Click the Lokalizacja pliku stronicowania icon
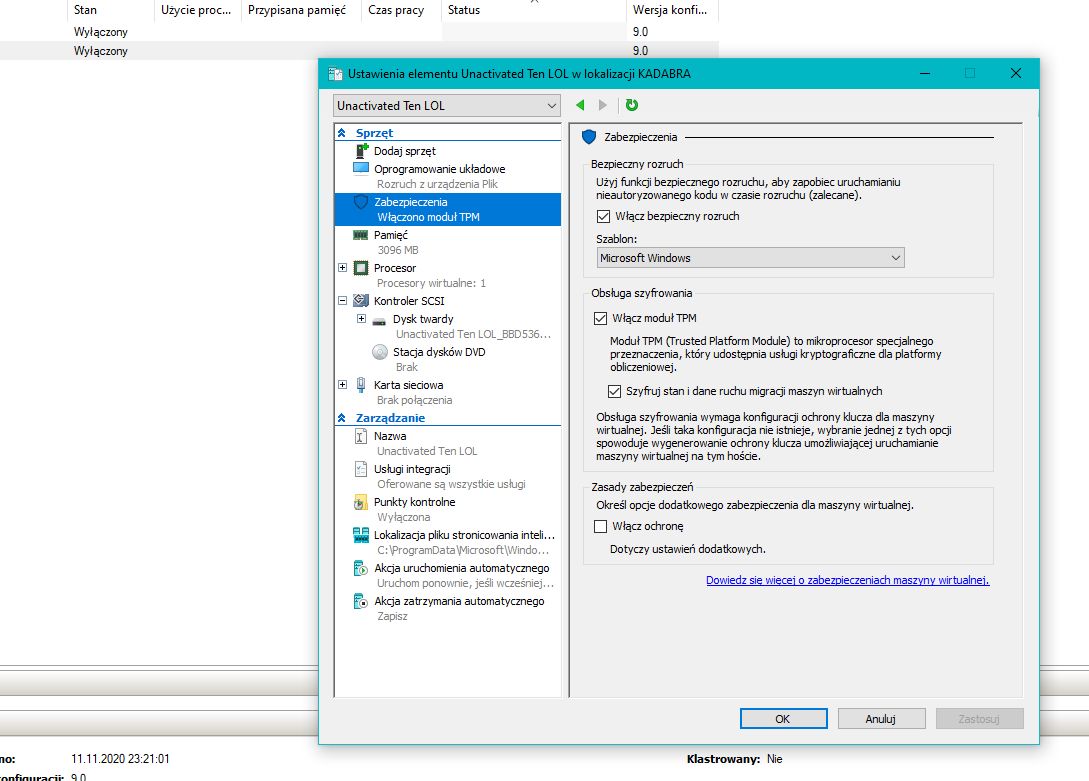Screen dimensions: 1089x781 [361, 535]
